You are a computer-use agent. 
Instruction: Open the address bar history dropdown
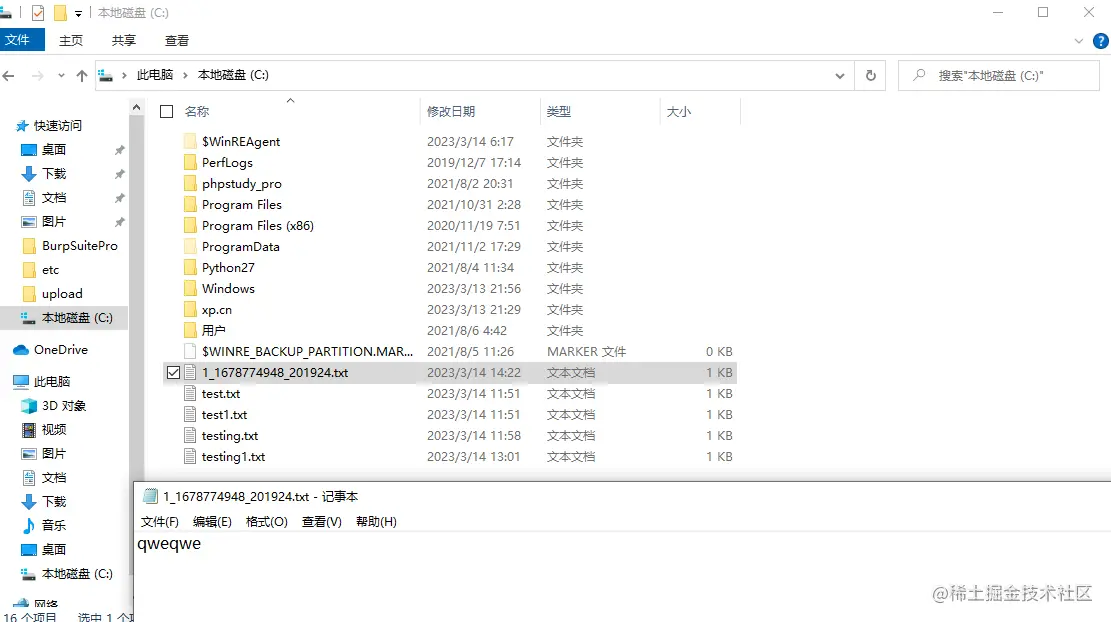point(840,75)
